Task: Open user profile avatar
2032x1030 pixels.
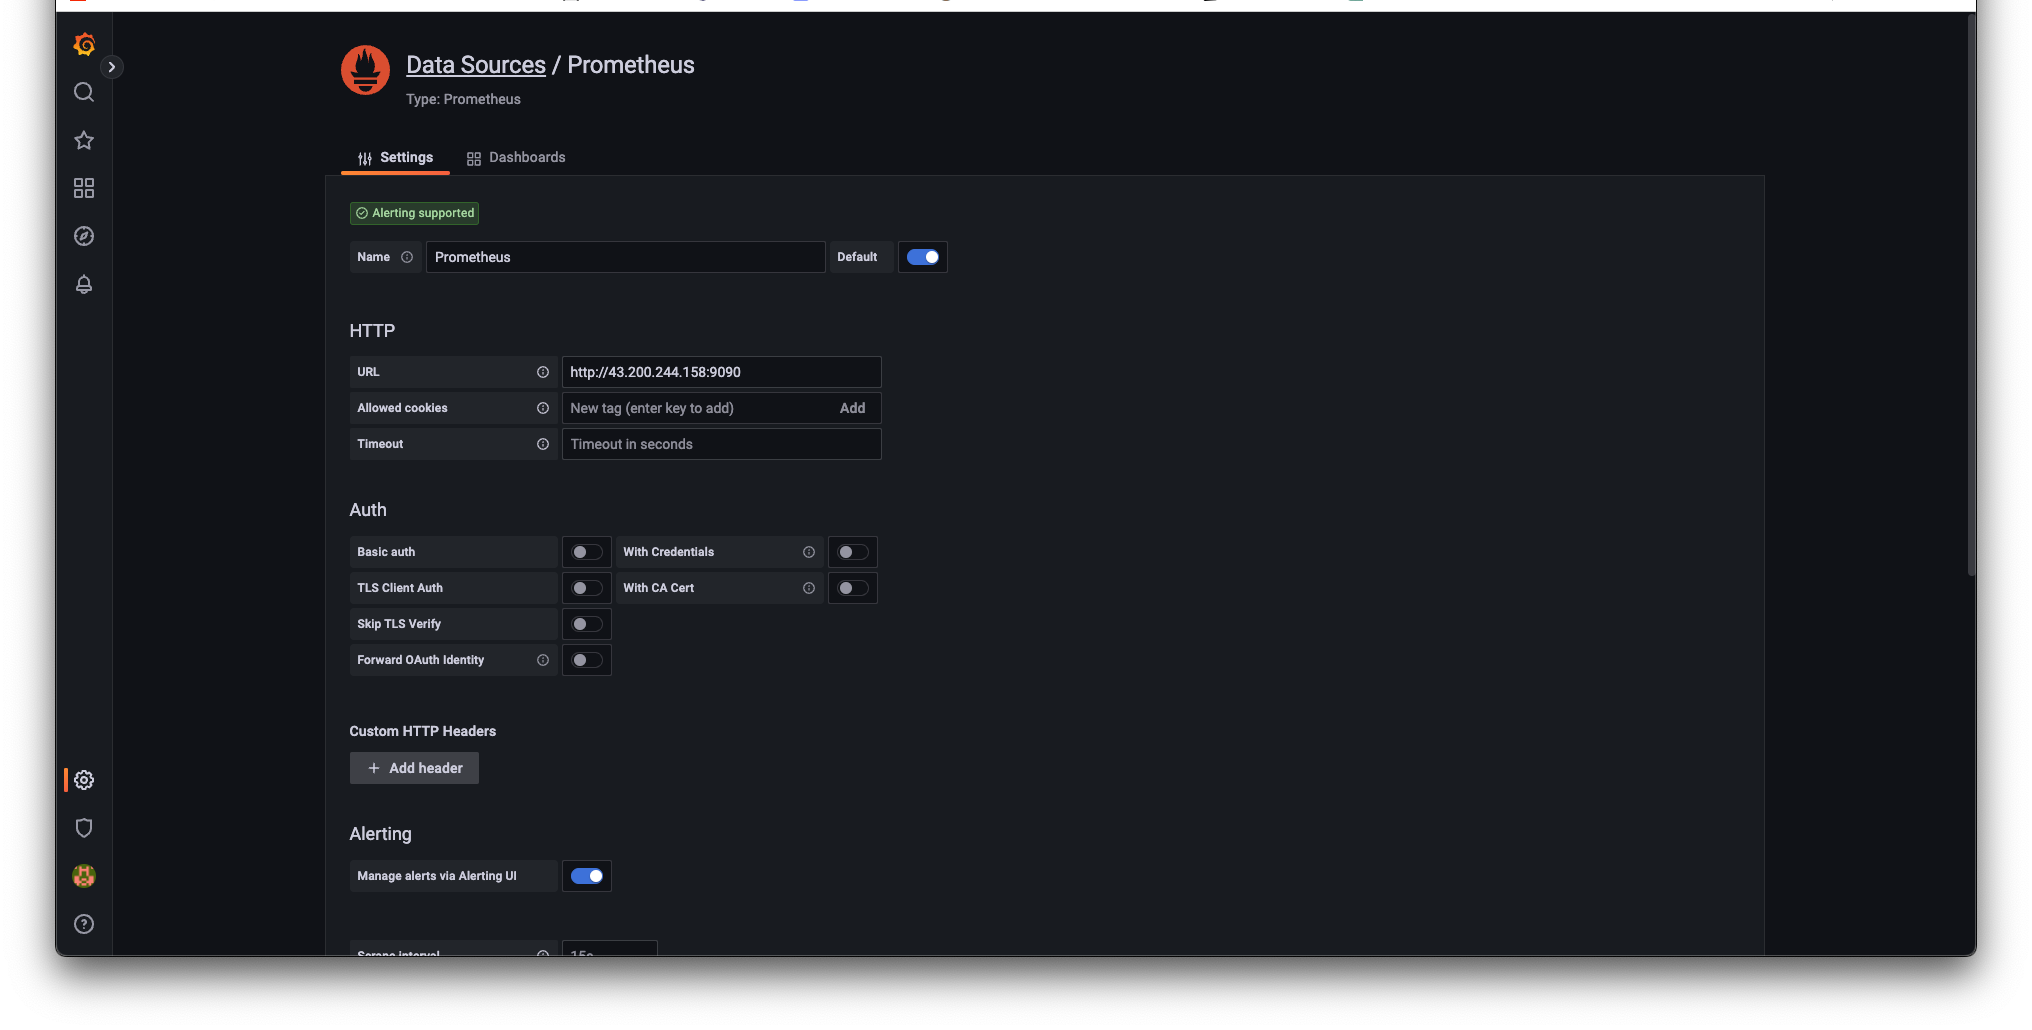Action: coord(84,876)
